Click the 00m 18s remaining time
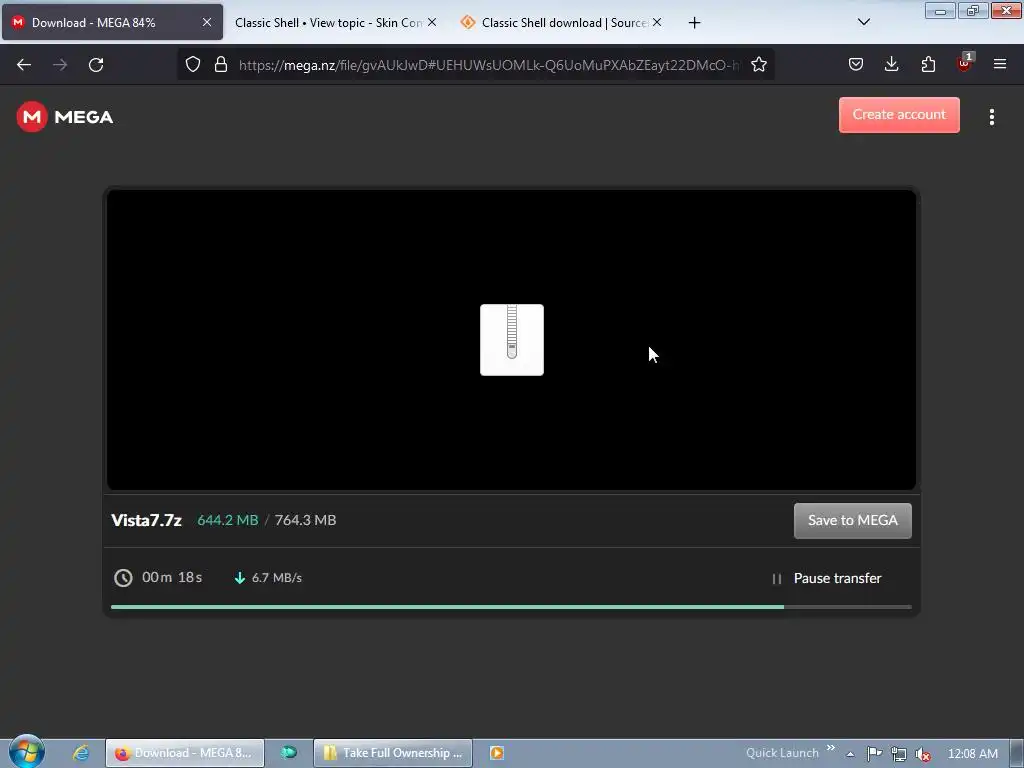Screen dimensions: 1024x768 [172, 577]
